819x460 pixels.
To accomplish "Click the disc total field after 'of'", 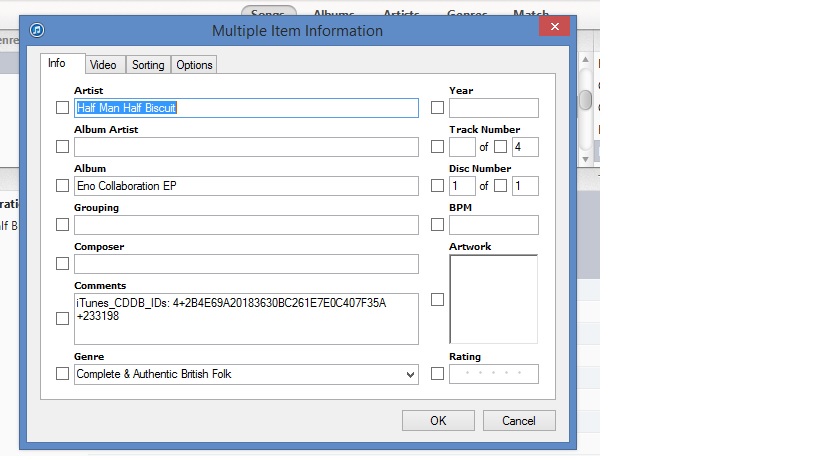I will coord(525,186).
